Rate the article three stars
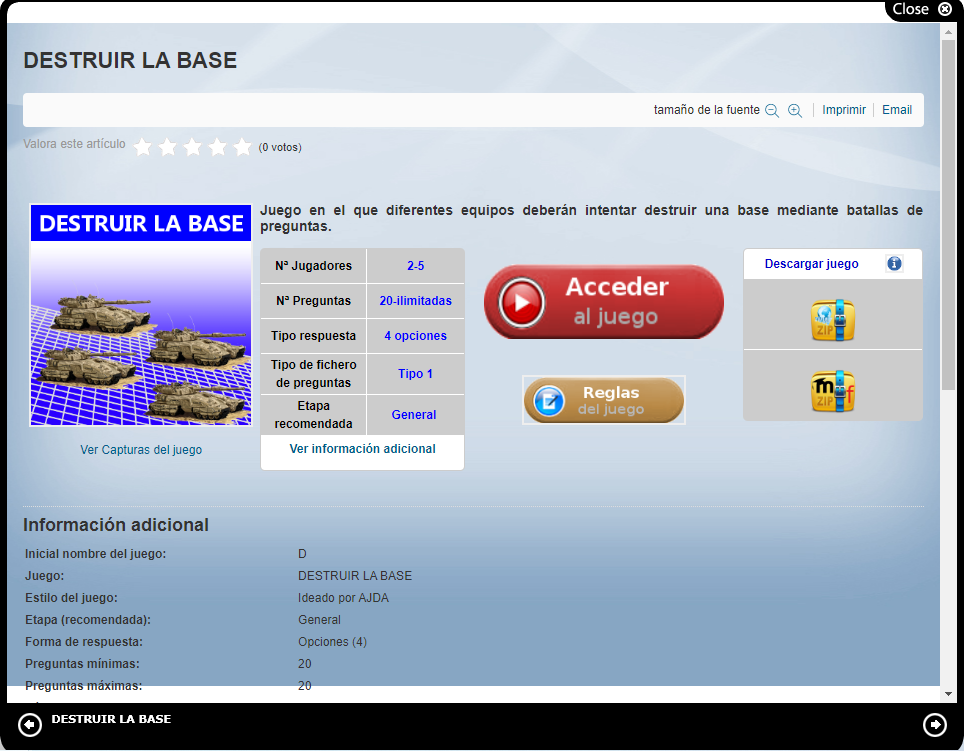964x751 pixels. click(x=193, y=147)
